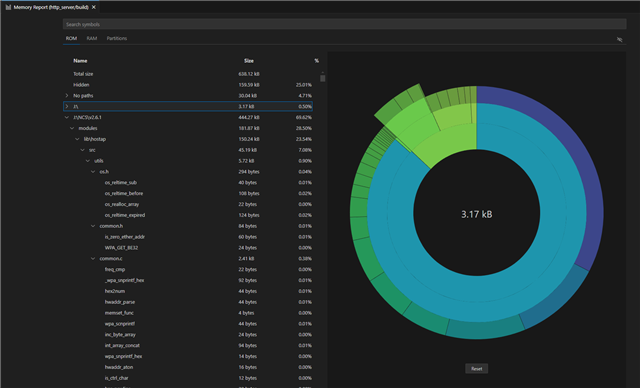Collapse the utils folder
640x388 pixels.
[x=88, y=161]
